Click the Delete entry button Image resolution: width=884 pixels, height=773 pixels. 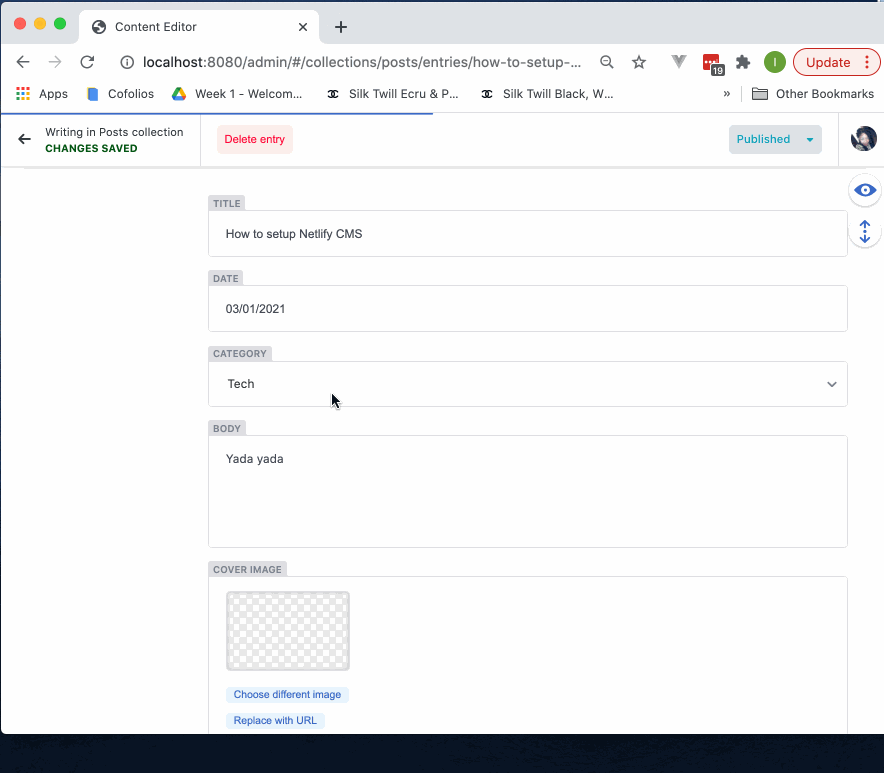pyautogui.click(x=253, y=139)
